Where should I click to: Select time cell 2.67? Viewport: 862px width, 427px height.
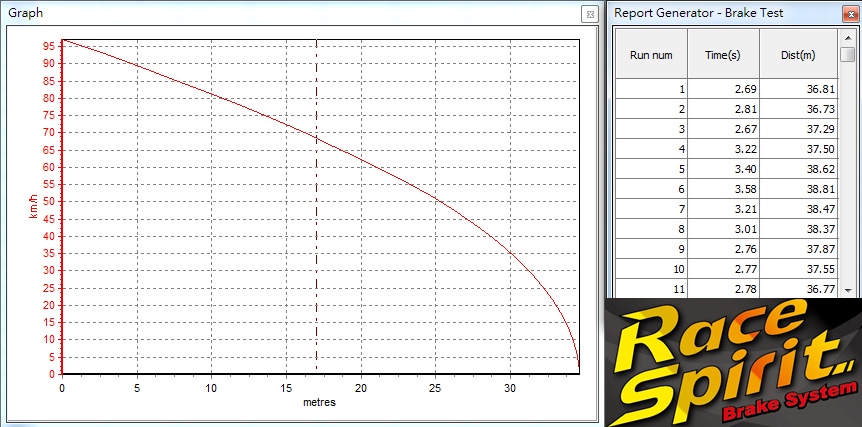723,129
